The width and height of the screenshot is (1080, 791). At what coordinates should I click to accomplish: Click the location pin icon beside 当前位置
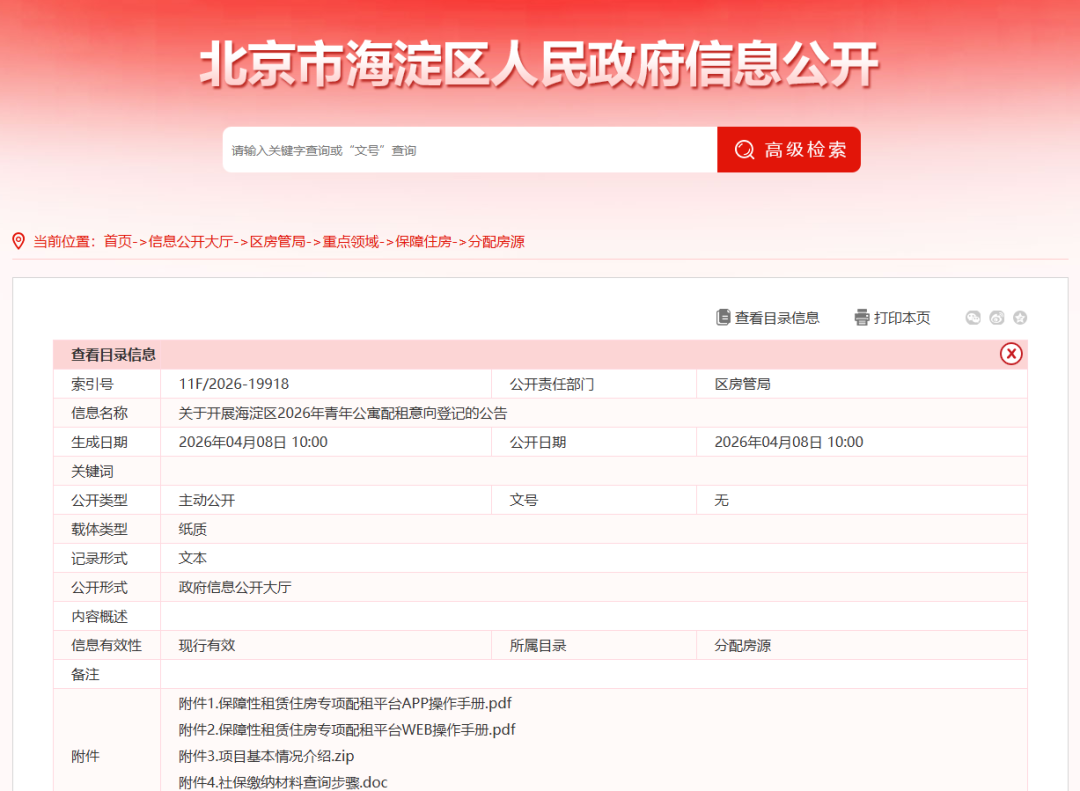tap(18, 241)
